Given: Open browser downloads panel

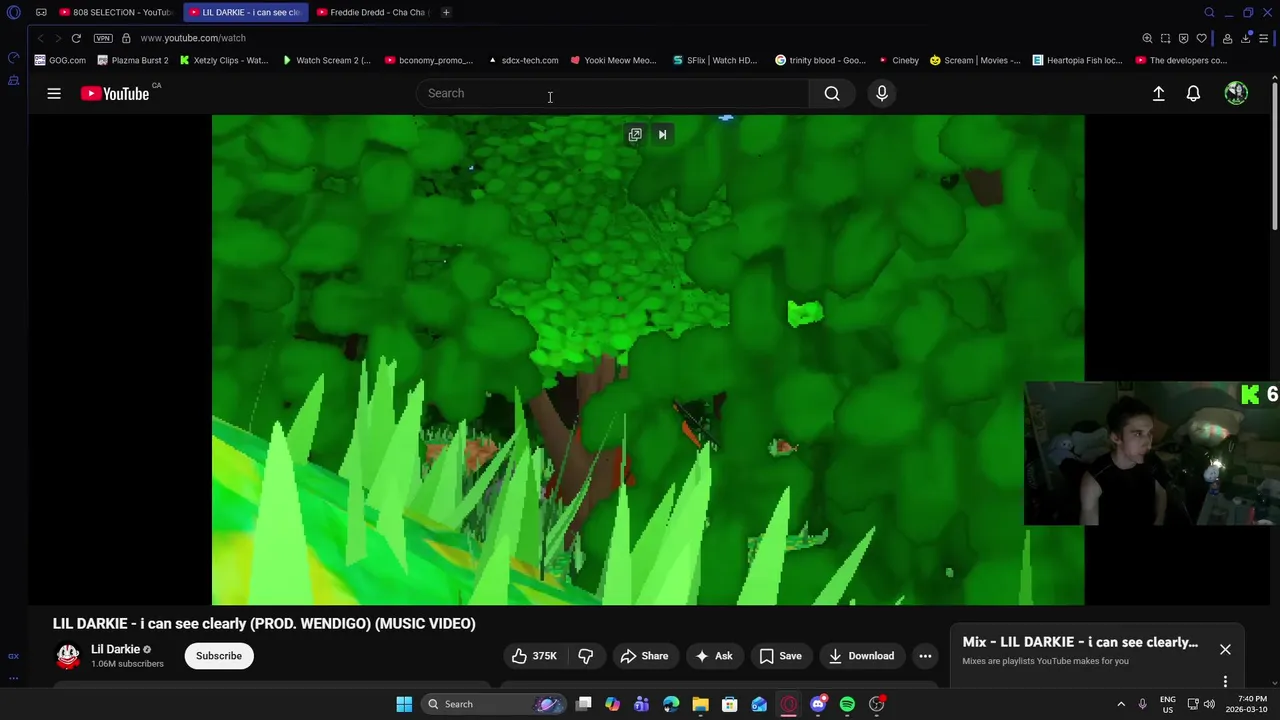Looking at the screenshot, I should coord(1245,38).
